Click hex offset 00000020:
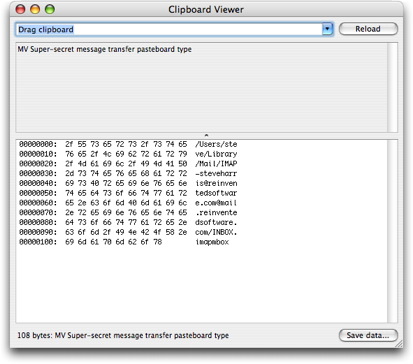Screen dimensions: 413x364 38,164
